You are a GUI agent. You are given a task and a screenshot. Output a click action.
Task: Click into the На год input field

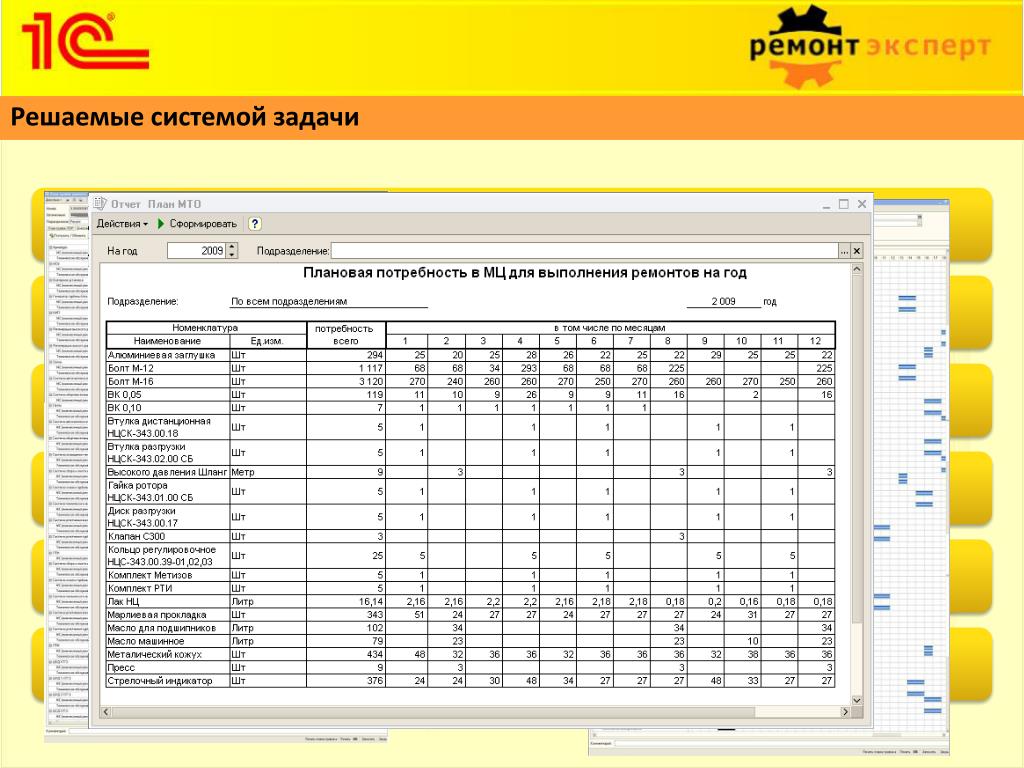(197, 251)
